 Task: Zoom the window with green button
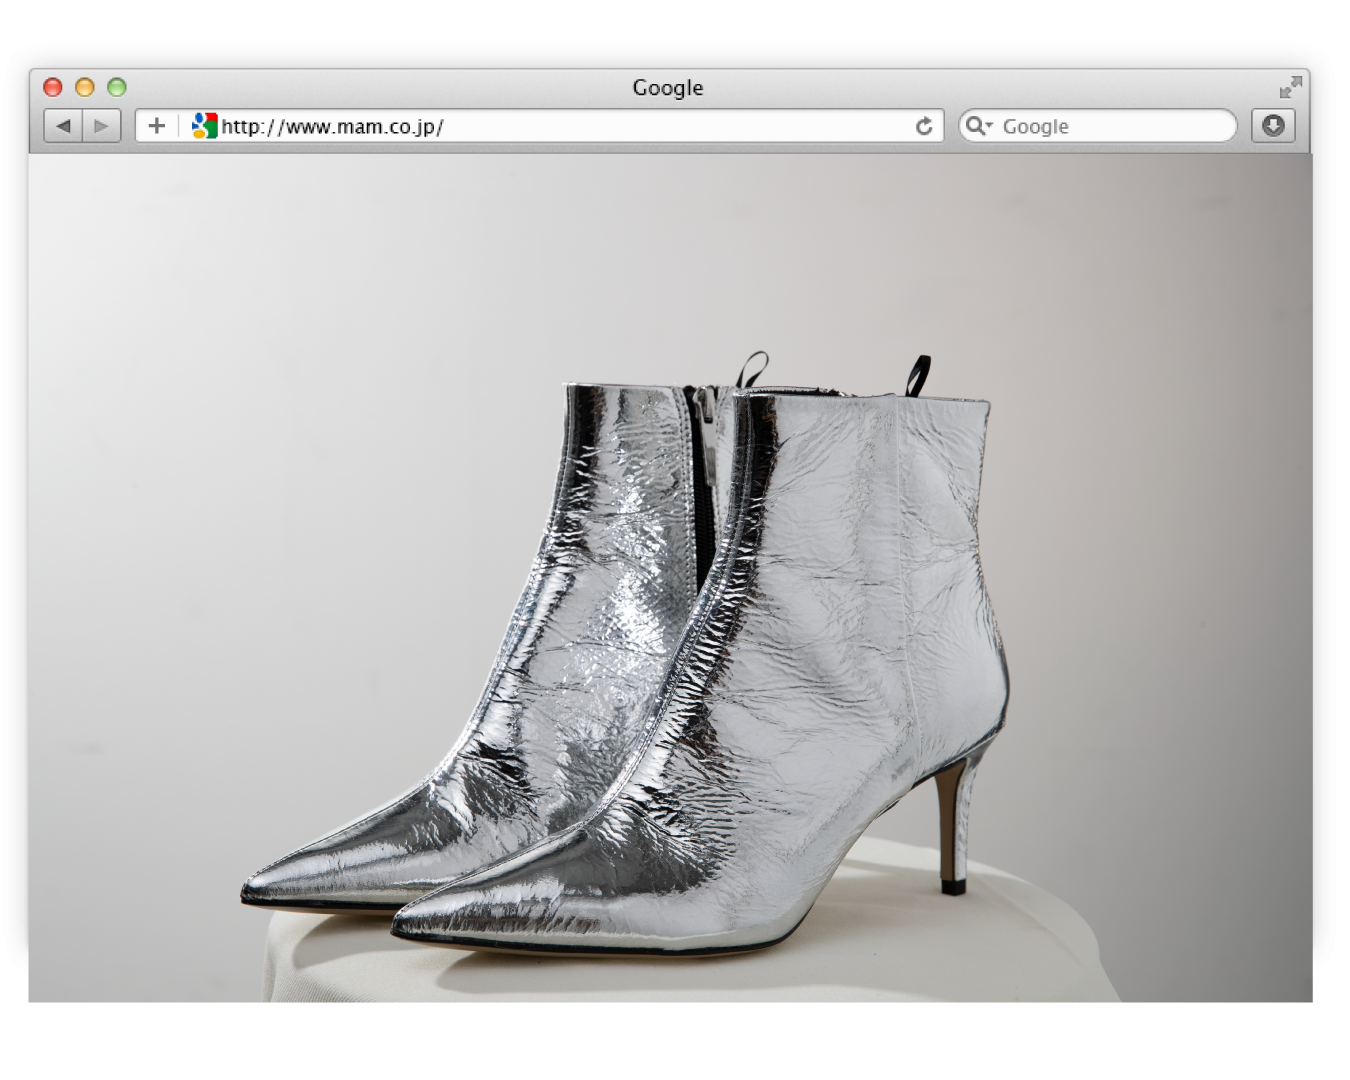[x=117, y=87]
